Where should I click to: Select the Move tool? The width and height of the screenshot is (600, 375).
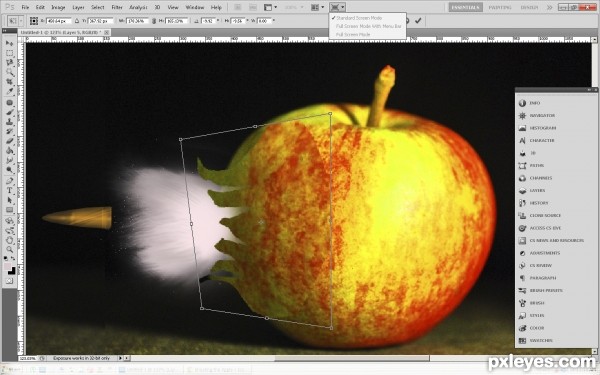10,43
